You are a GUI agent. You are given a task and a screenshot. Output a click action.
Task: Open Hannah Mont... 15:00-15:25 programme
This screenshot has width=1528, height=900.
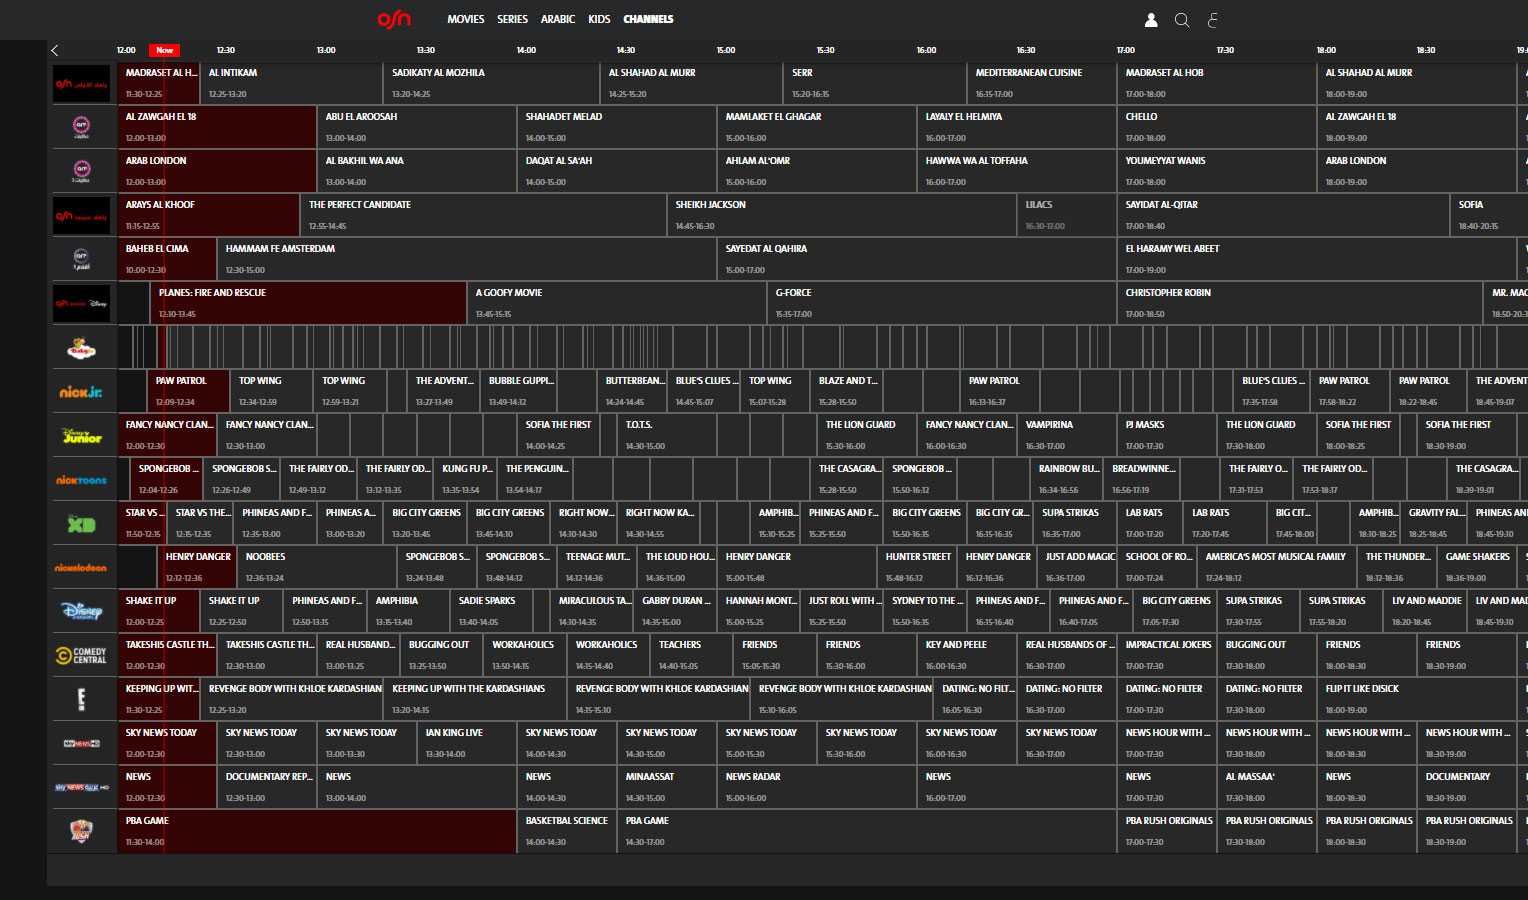[x=759, y=612]
